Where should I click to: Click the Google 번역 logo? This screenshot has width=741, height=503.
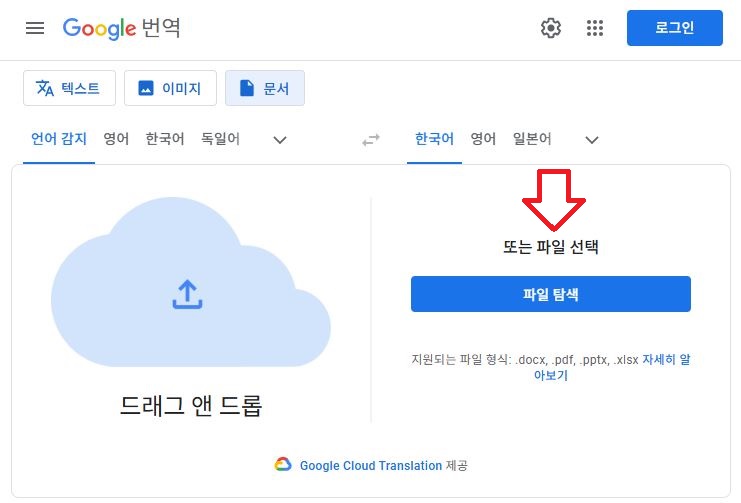point(121,28)
